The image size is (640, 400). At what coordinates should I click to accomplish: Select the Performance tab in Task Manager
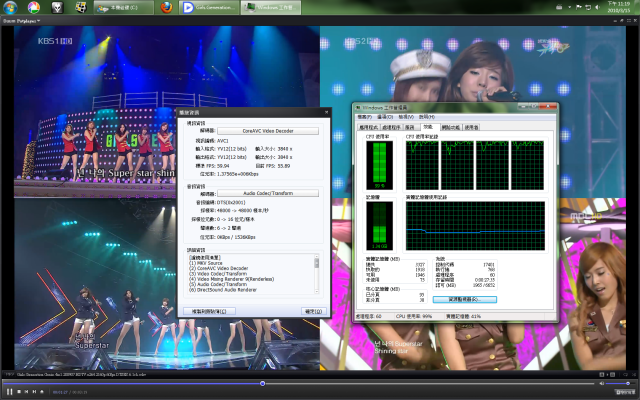pyautogui.click(x=428, y=127)
